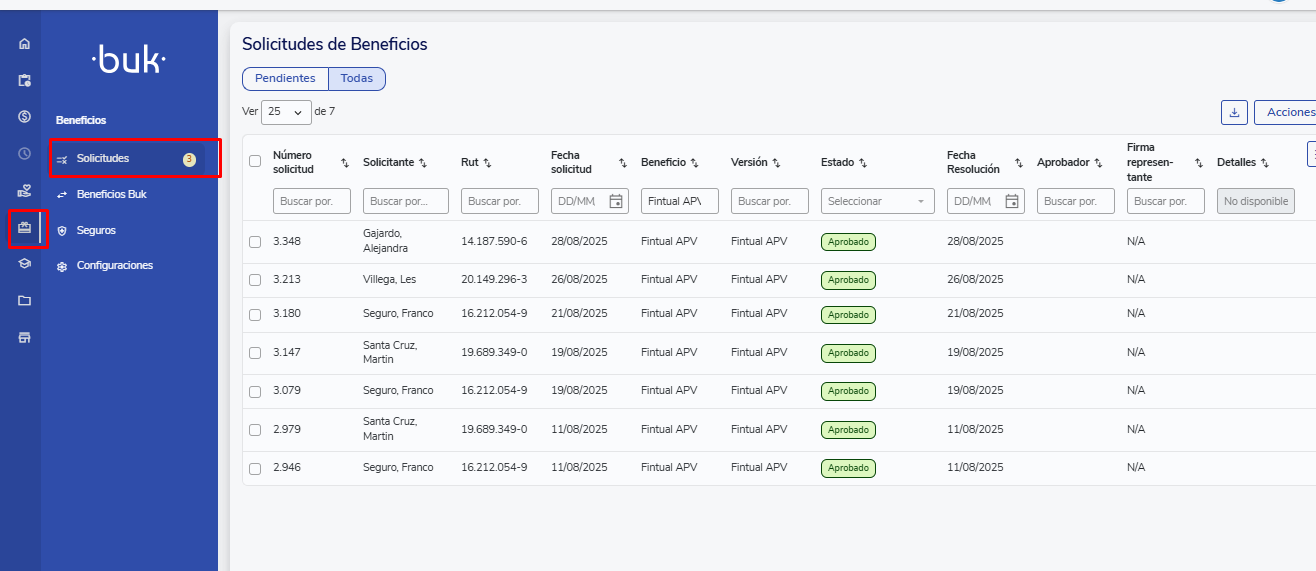Open the Acciones dropdown button
This screenshot has width=1316, height=571.
point(1286,112)
